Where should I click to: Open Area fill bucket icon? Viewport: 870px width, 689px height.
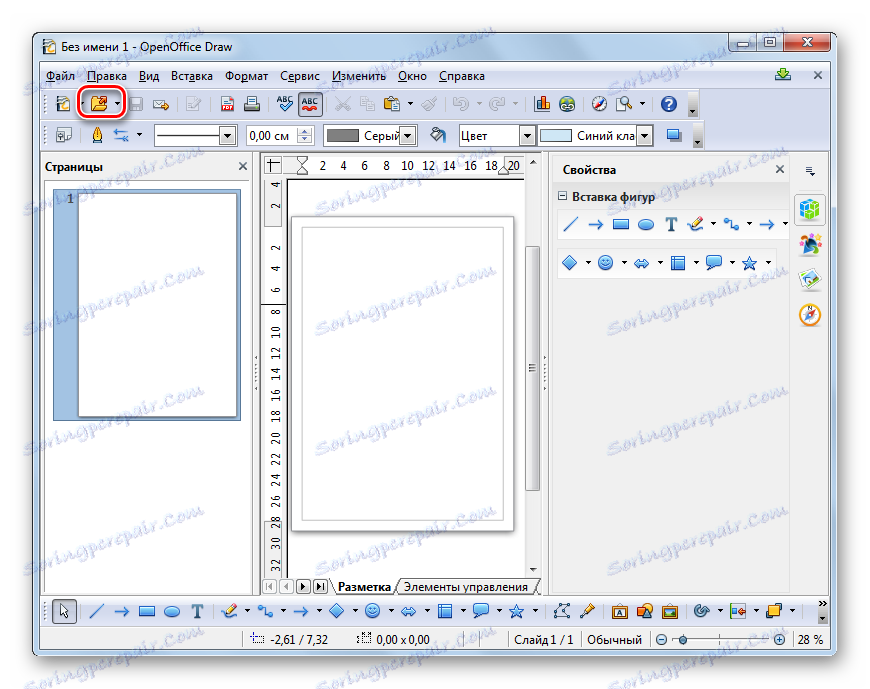(x=438, y=135)
